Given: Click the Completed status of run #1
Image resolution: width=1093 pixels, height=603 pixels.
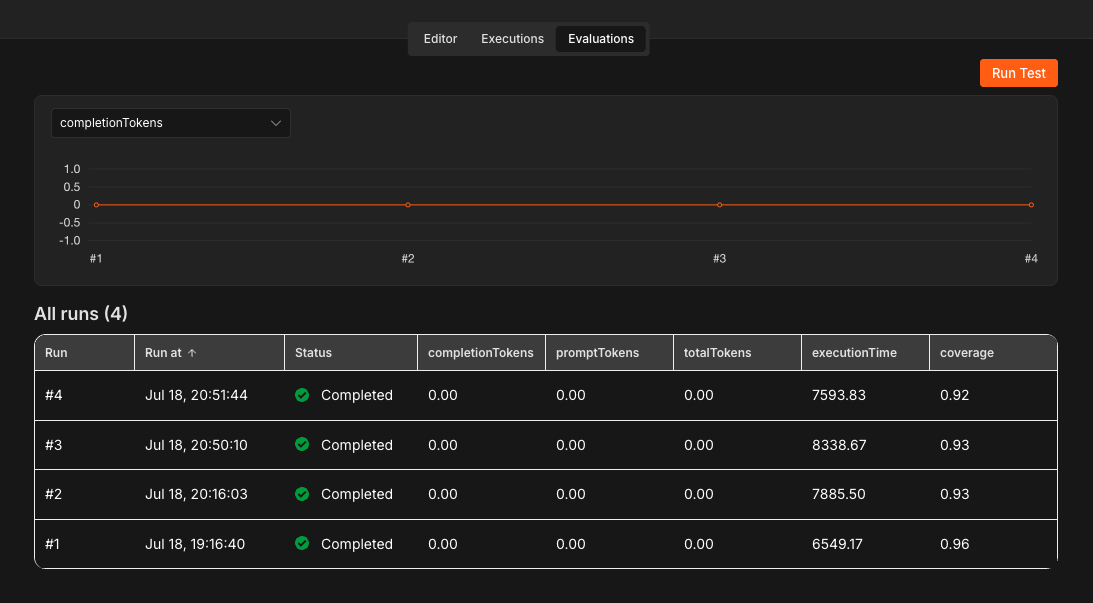Looking at the screenshot, I should click(357, 544).
